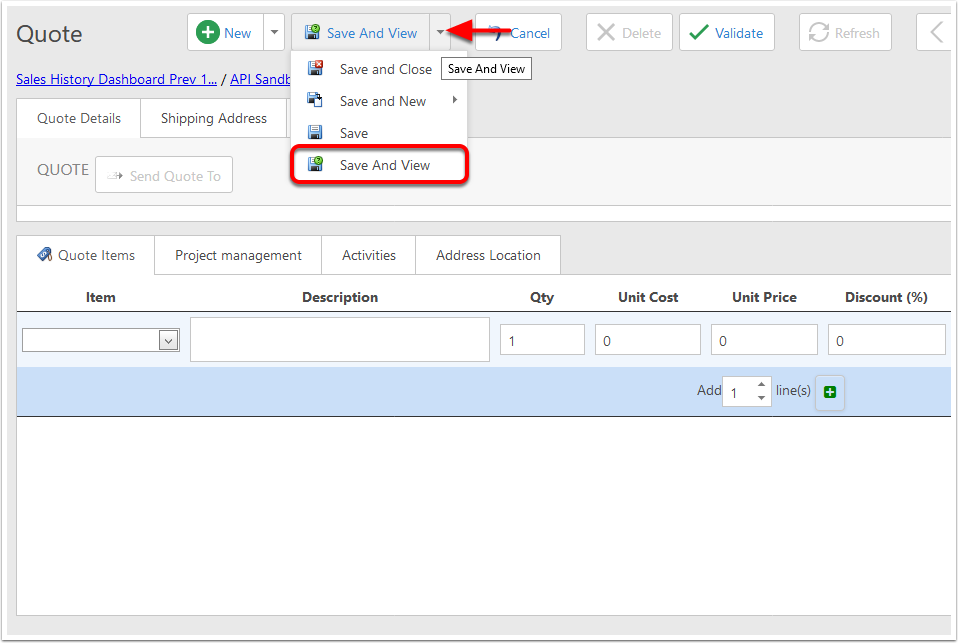Click the Send Quote To arrow icon

[115, 176]
